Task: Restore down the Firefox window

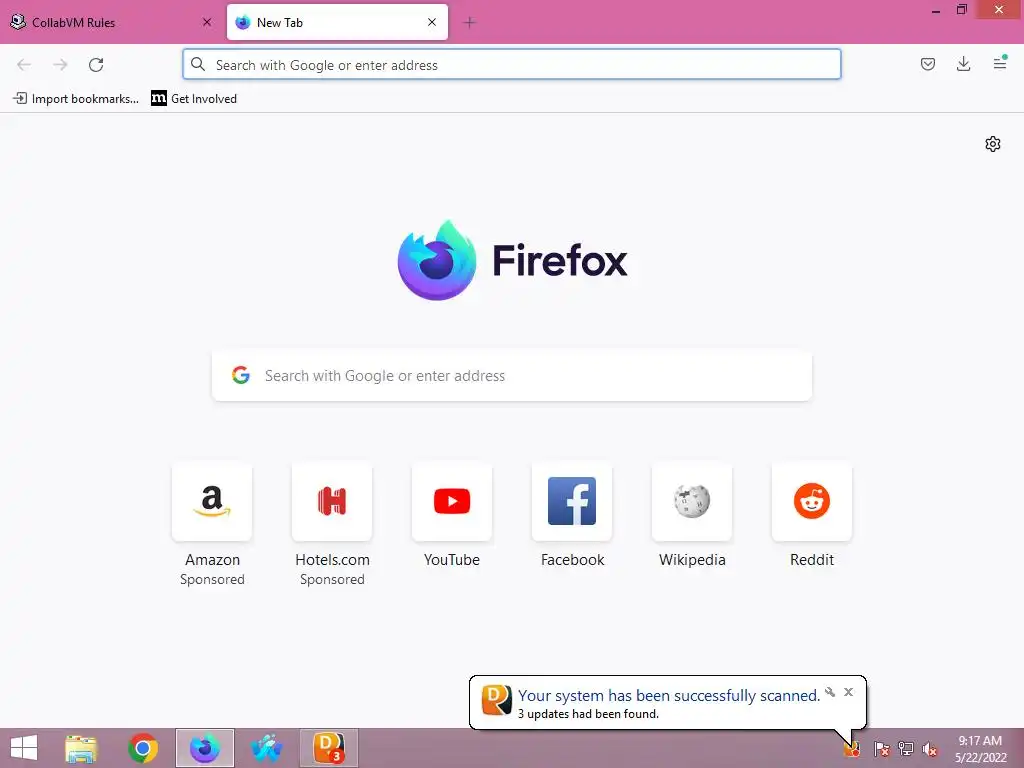Action: tap(961, 10)
